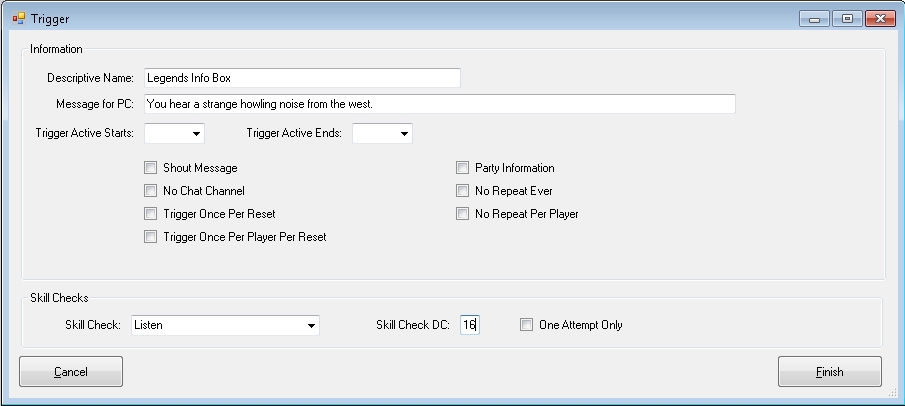
Task: Tick the Party Information checkbox
Action: tap(463, 168)
